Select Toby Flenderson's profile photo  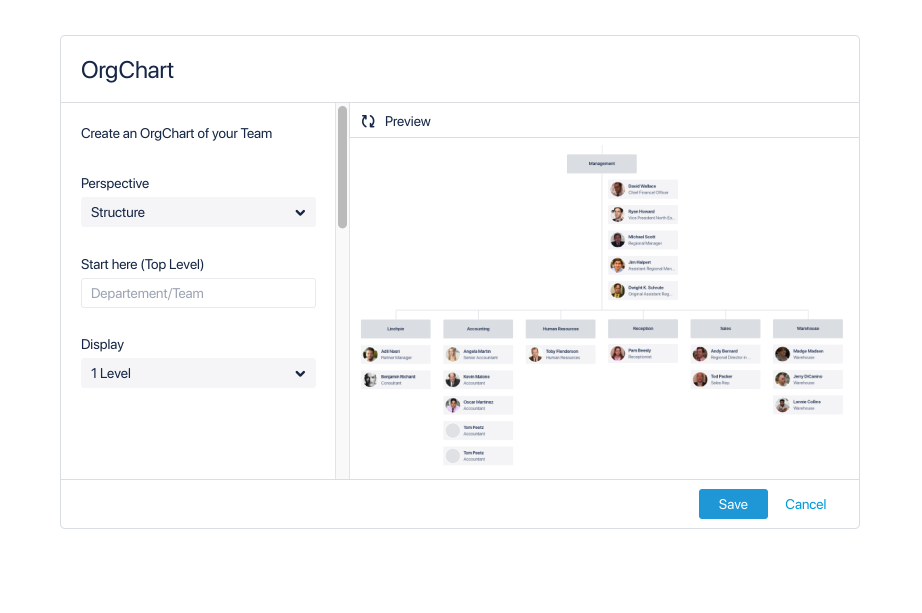click(535, 354)
